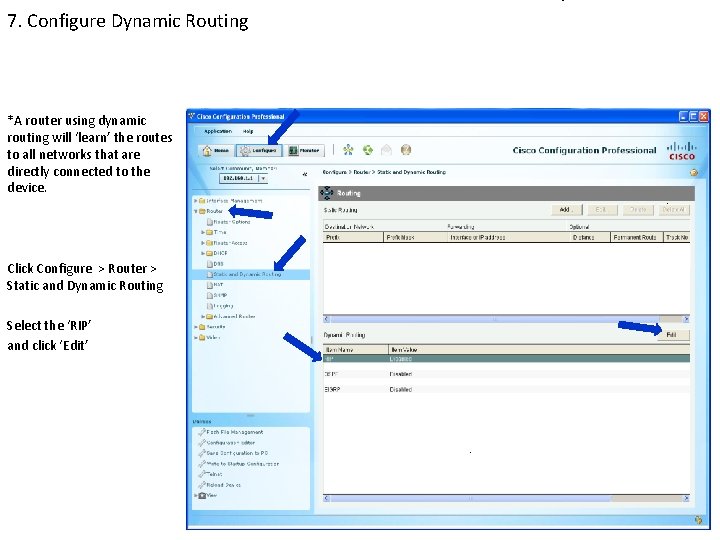
Task: Click the Distance column header
Action: tap(590, 237)
